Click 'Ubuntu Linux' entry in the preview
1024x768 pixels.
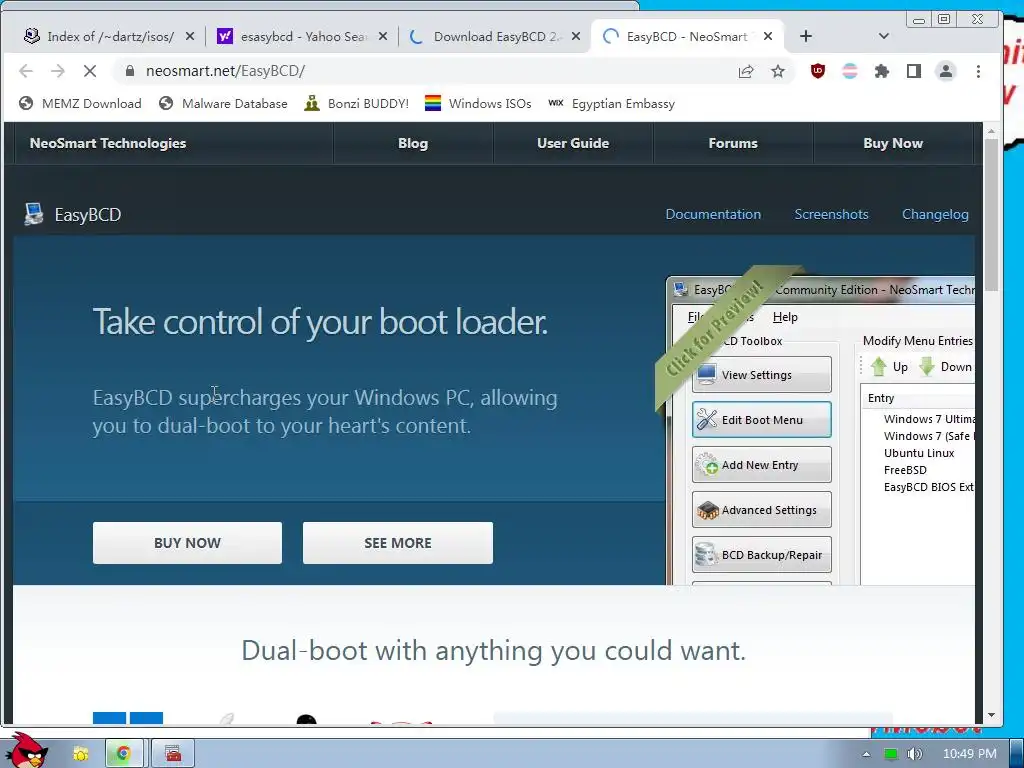coord(919,453)
